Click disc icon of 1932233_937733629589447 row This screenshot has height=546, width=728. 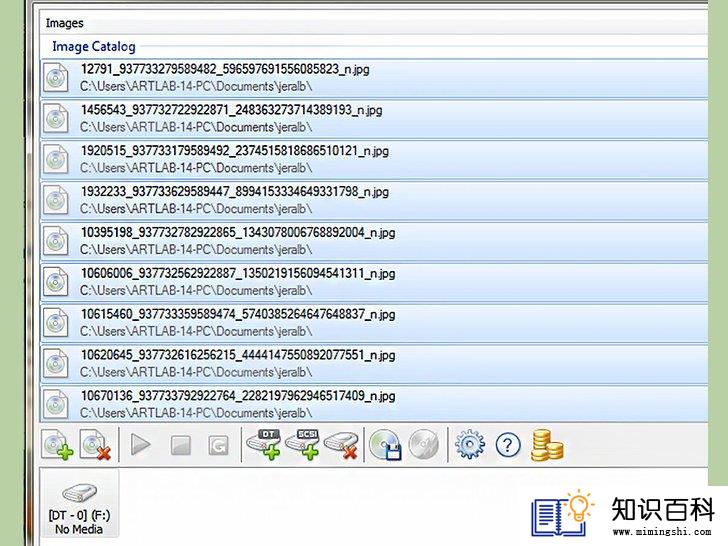[x=56, y=201]
